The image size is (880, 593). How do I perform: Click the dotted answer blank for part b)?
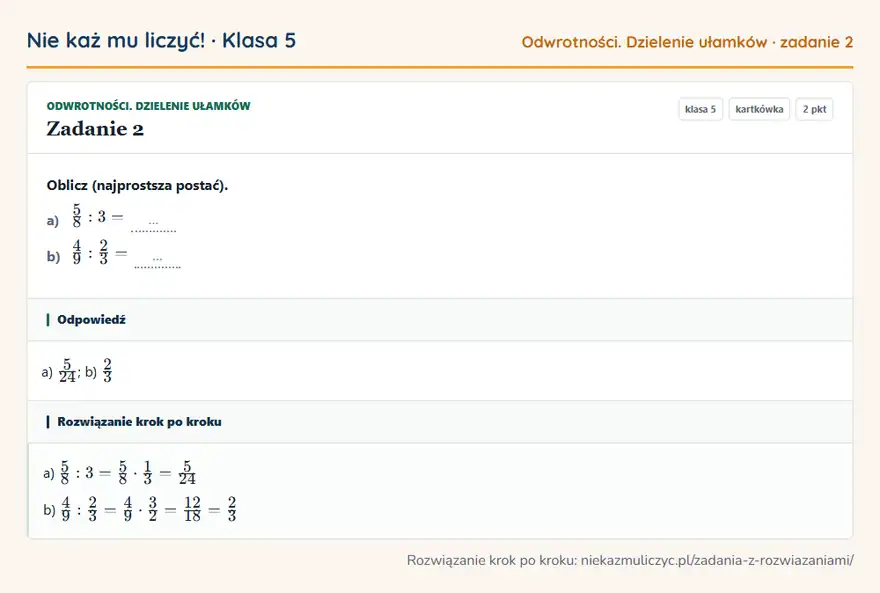[x=157, y=260]
